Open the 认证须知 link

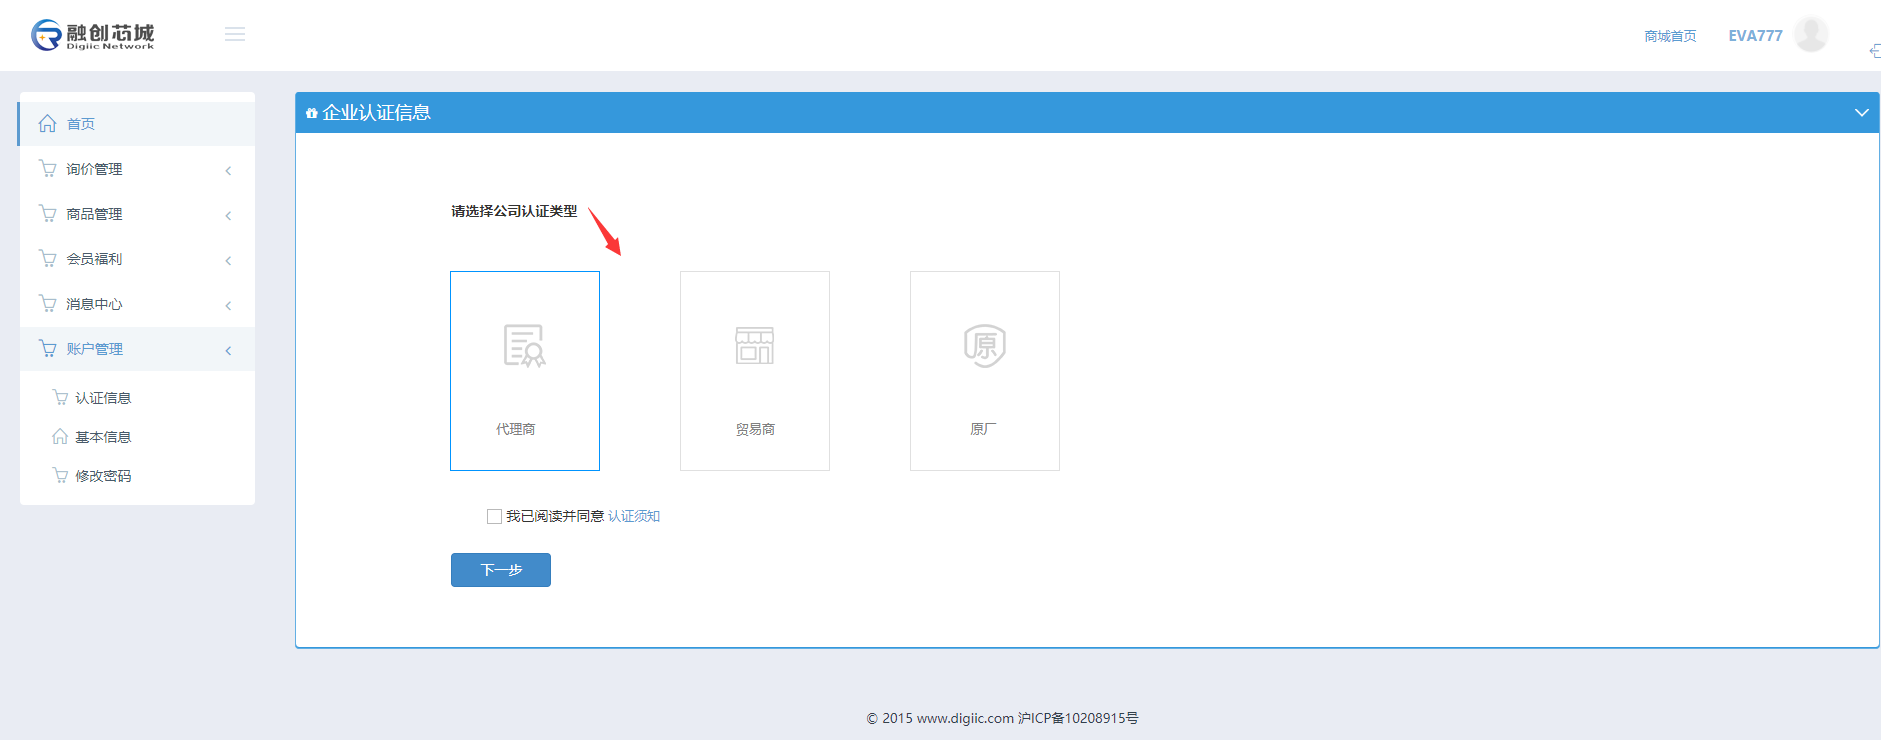(x=633, y=516)
